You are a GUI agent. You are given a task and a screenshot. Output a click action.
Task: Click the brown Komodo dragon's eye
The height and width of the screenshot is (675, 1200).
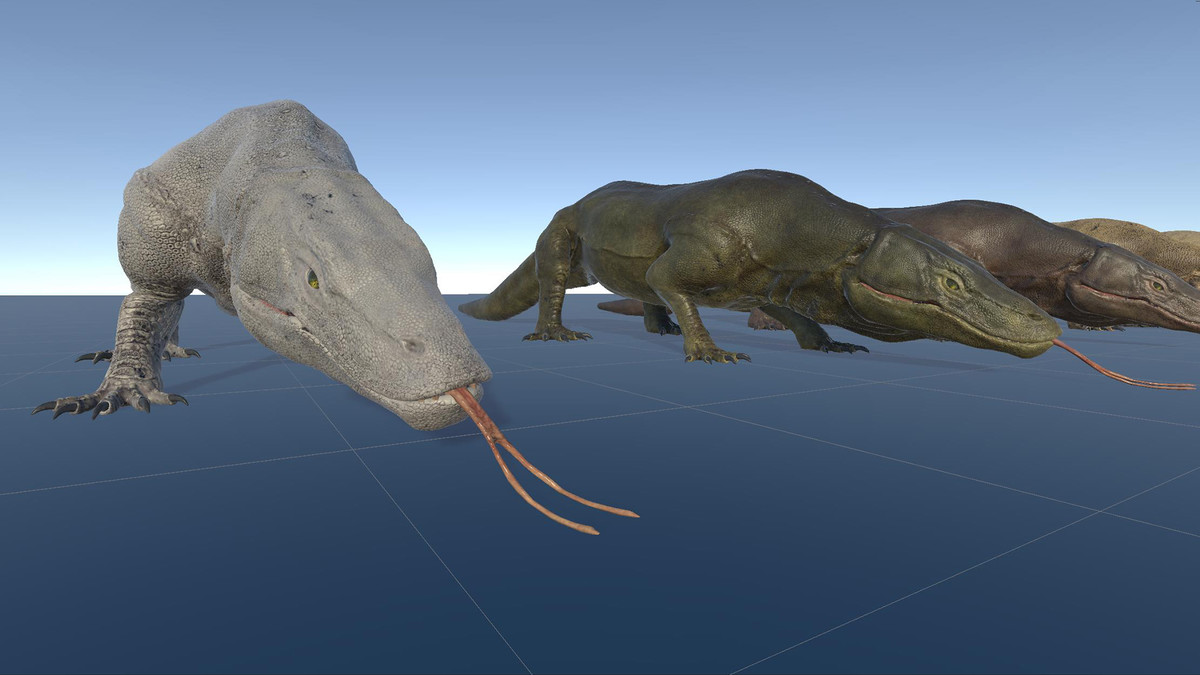pyautogui.click(x=1156, y=285)
